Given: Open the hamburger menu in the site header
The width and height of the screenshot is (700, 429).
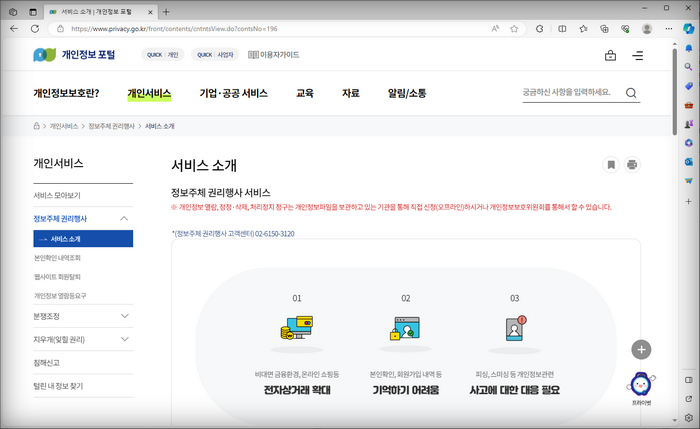Looking at the screenshot, I should (x=638, y=55).
